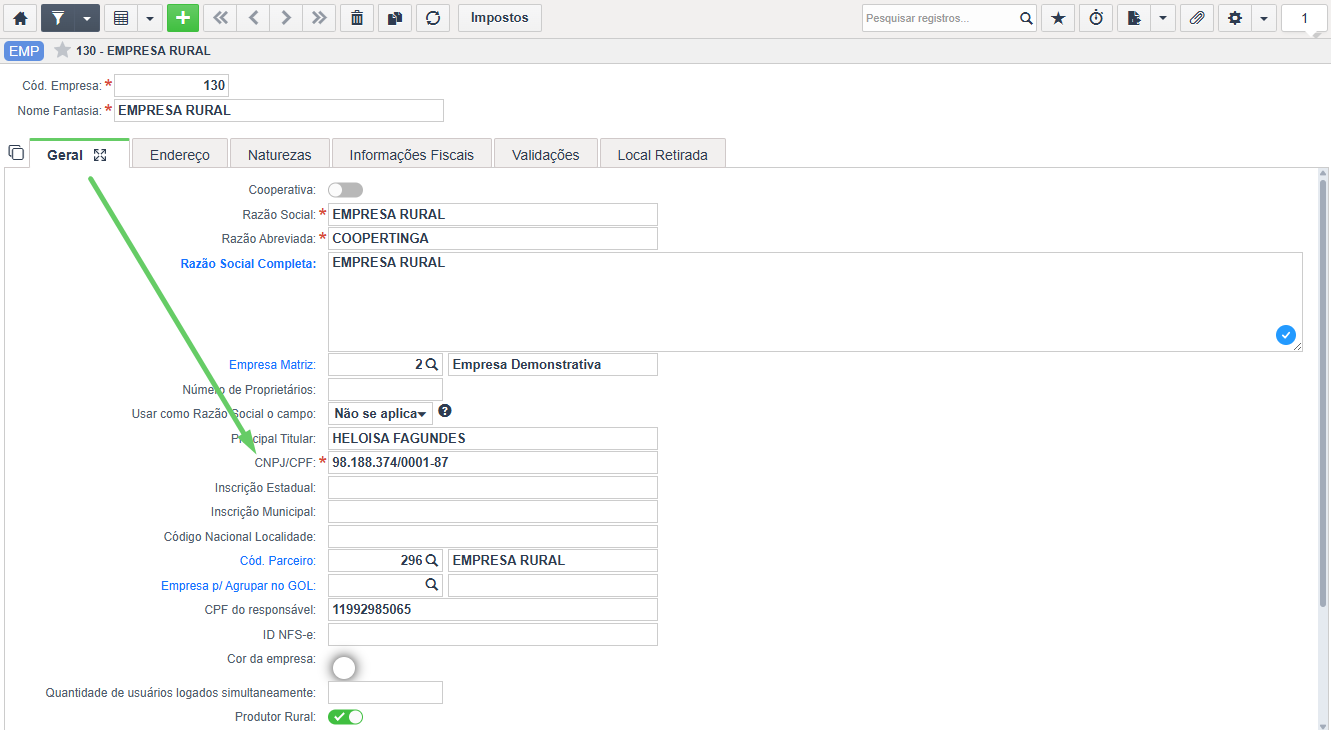The image size is (1331, 730).
Task: Click the record counter showing 1
Action: [x=1304, y=18]
